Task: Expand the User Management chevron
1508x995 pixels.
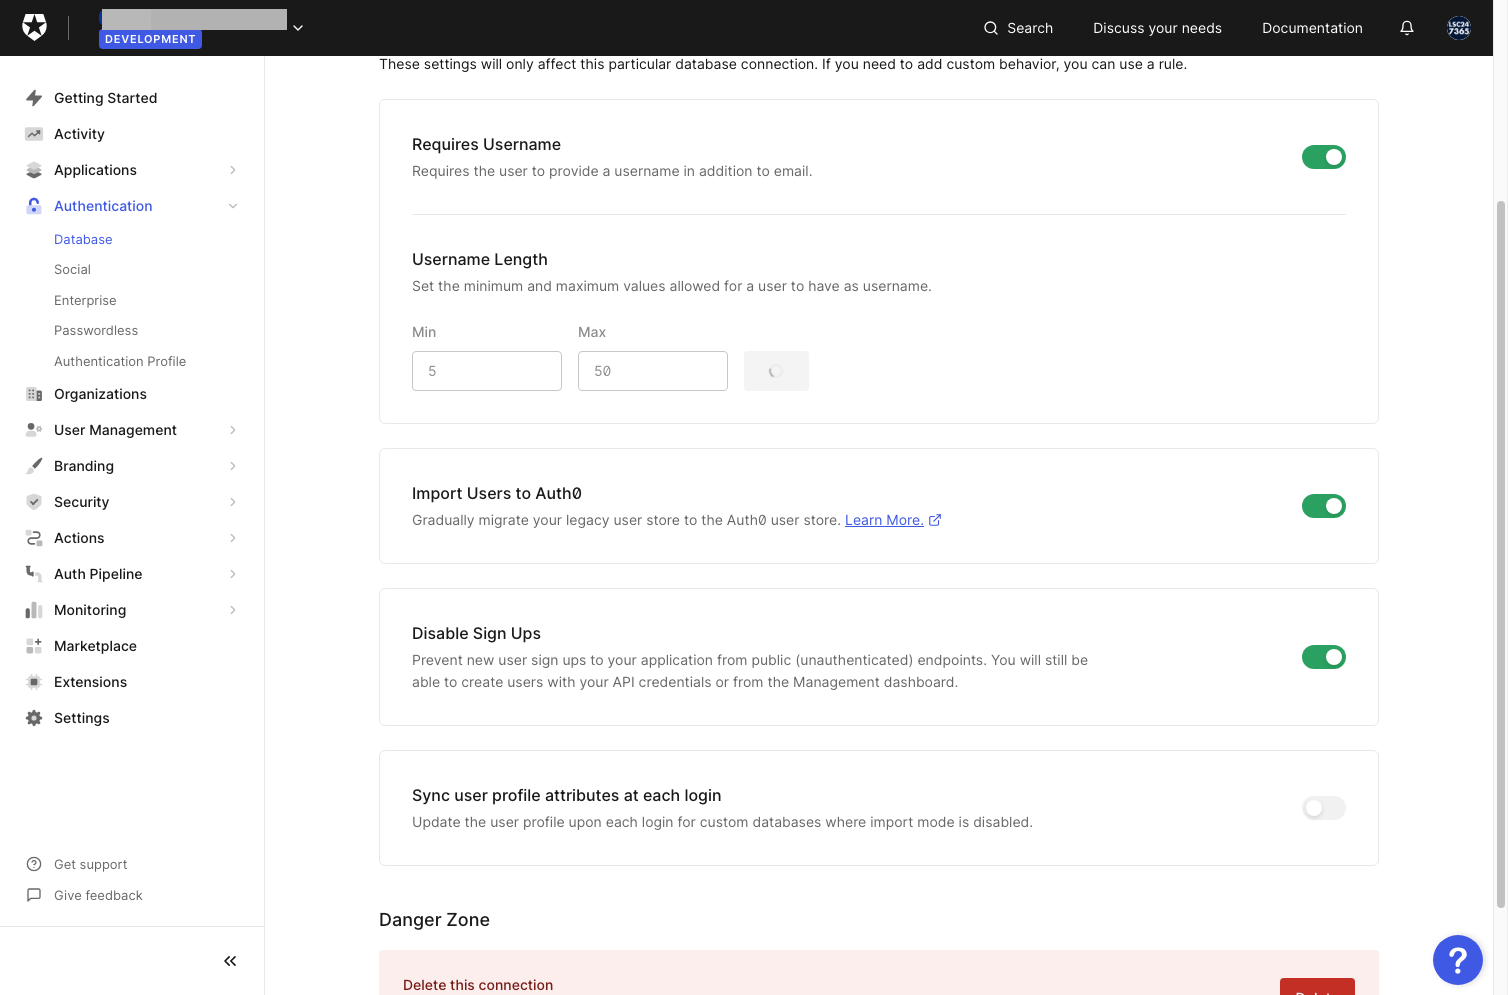Action: 233,430
